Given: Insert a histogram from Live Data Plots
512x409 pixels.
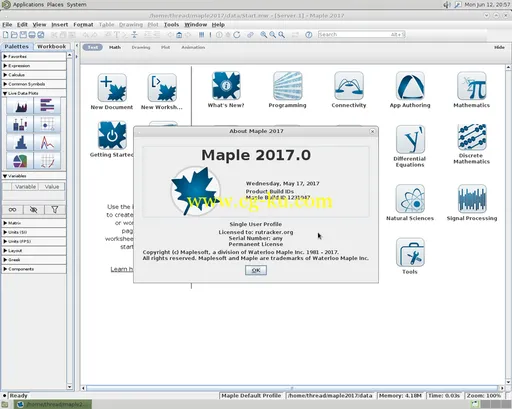Looking at the screenshot, I should point(20,143).
